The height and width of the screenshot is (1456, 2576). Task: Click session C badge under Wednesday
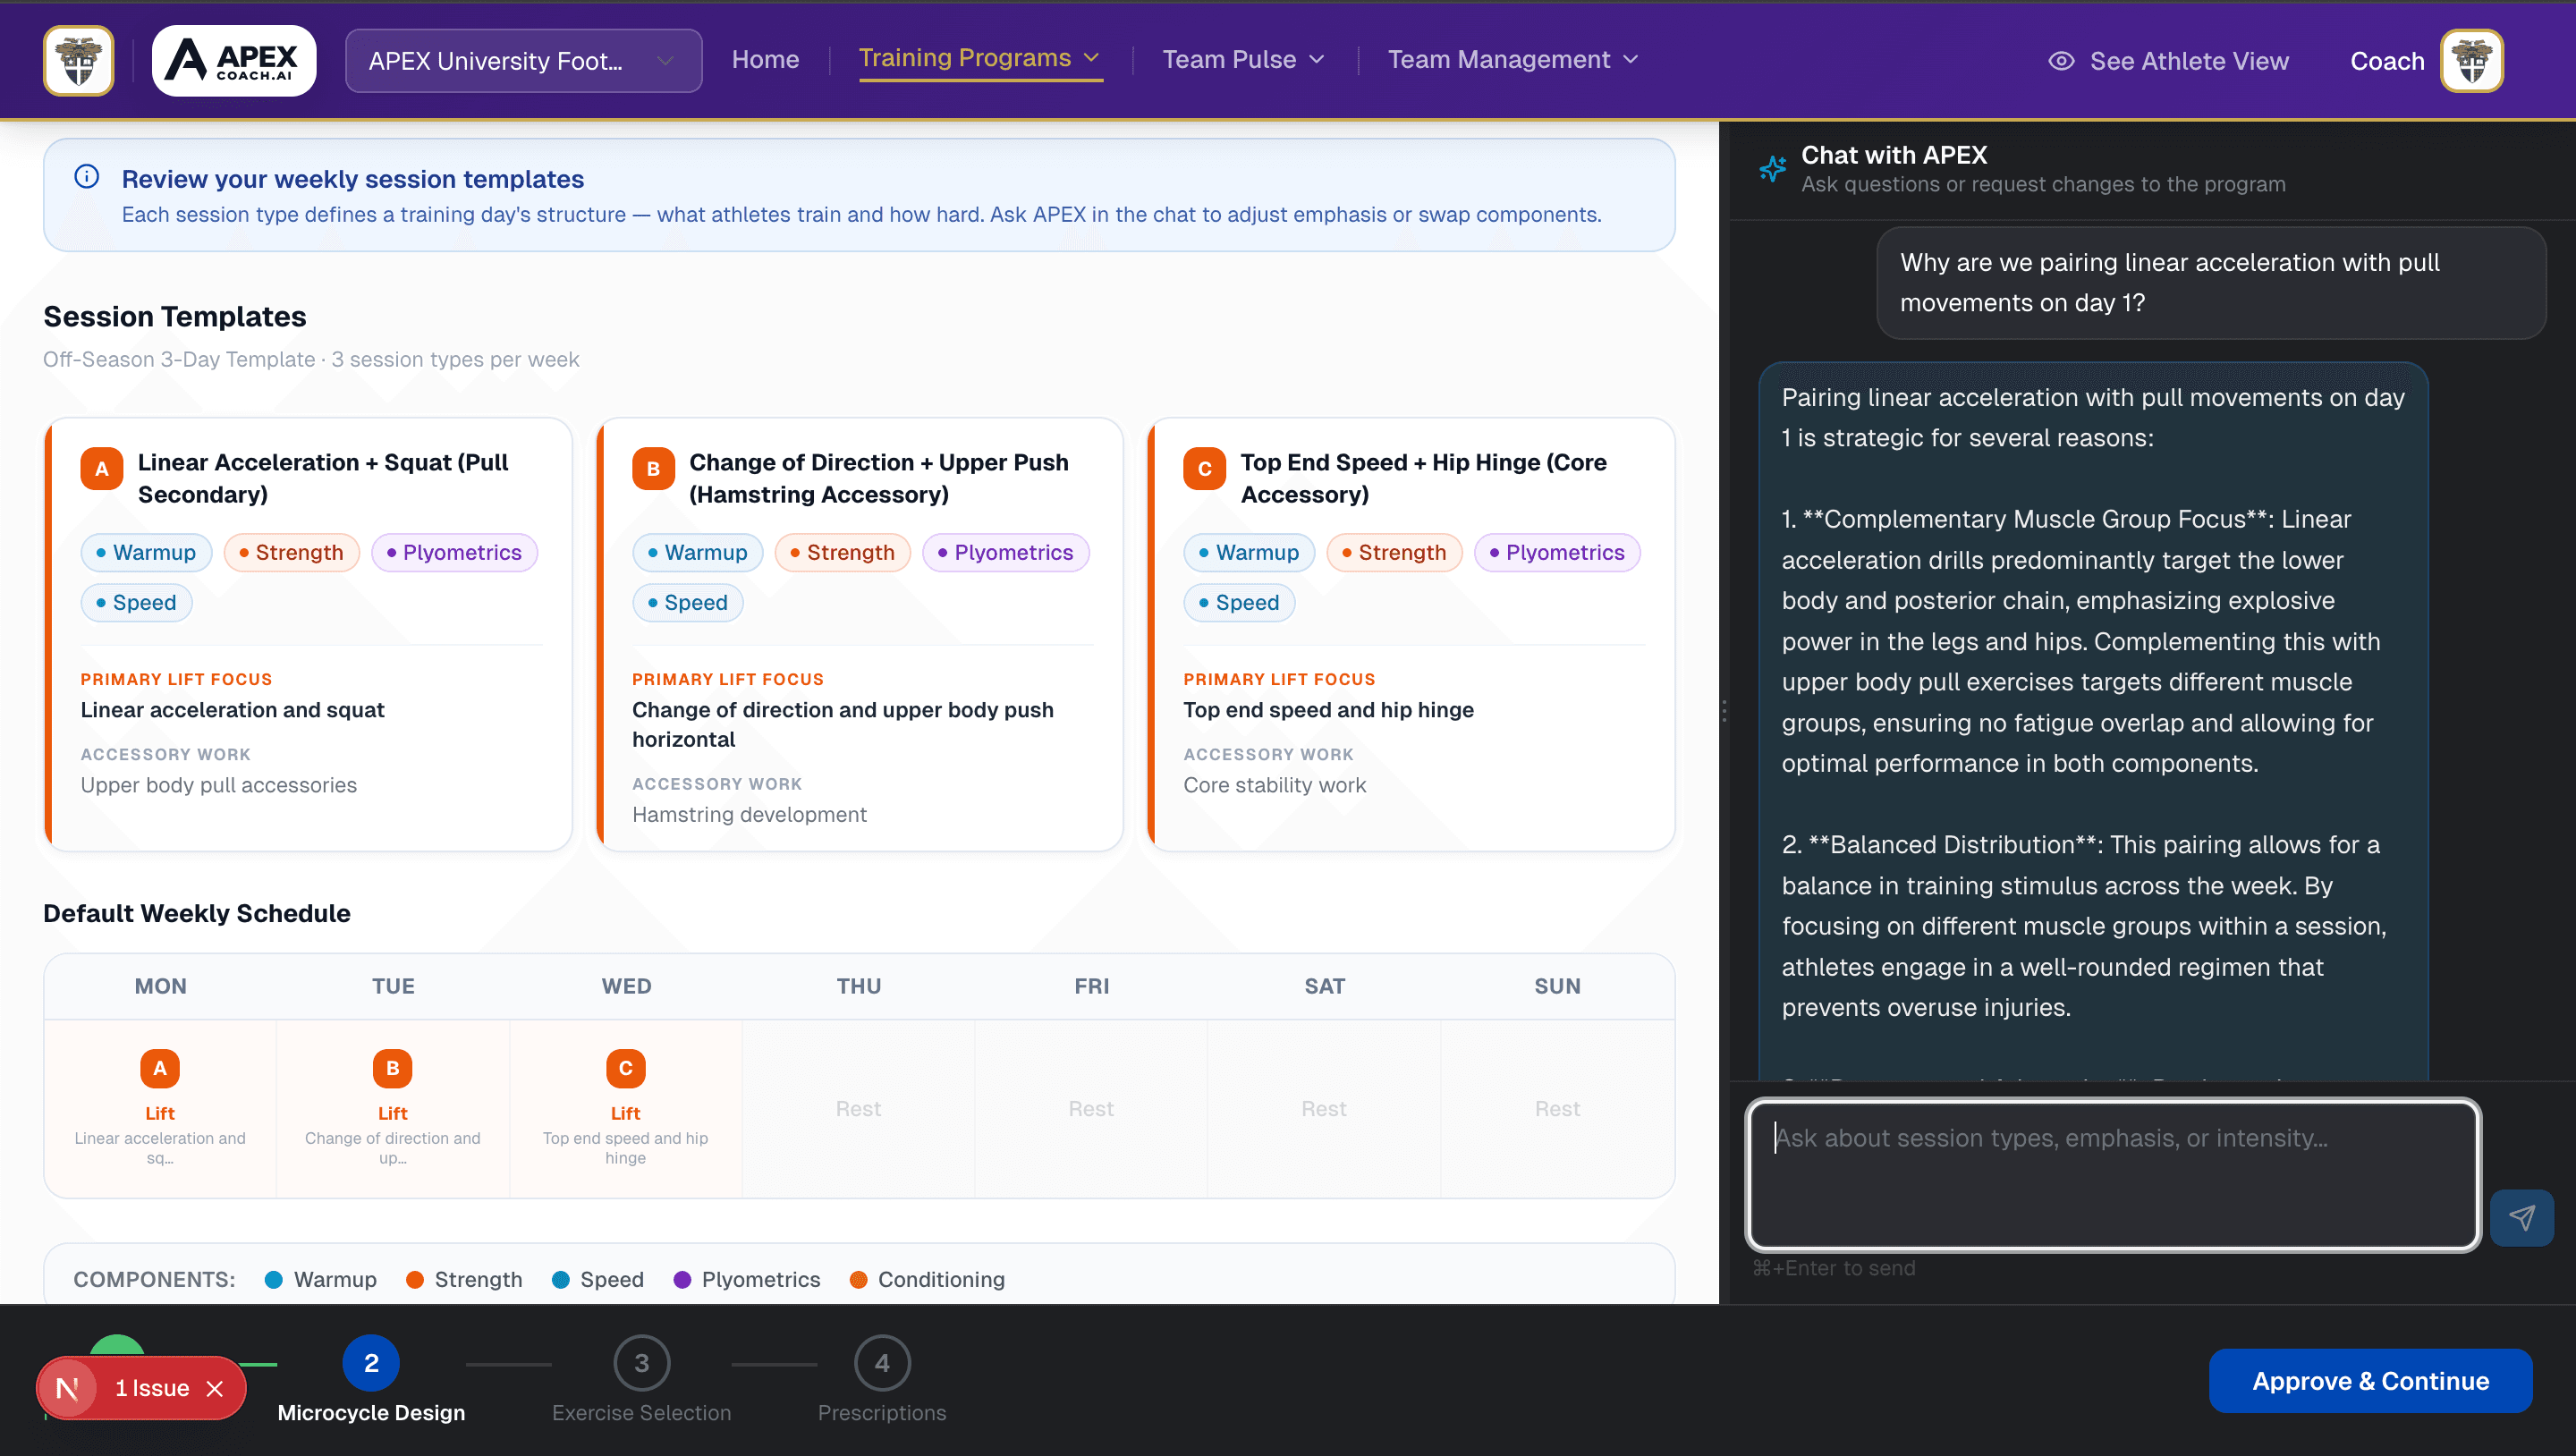[625, 1067]
